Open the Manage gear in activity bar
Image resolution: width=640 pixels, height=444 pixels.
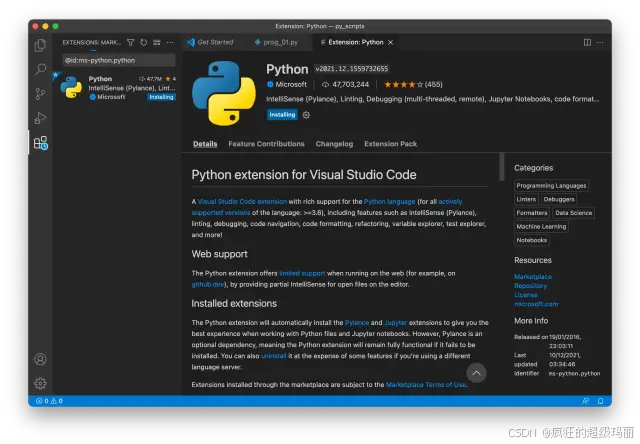pyautogui.click(x=40, y=383)
